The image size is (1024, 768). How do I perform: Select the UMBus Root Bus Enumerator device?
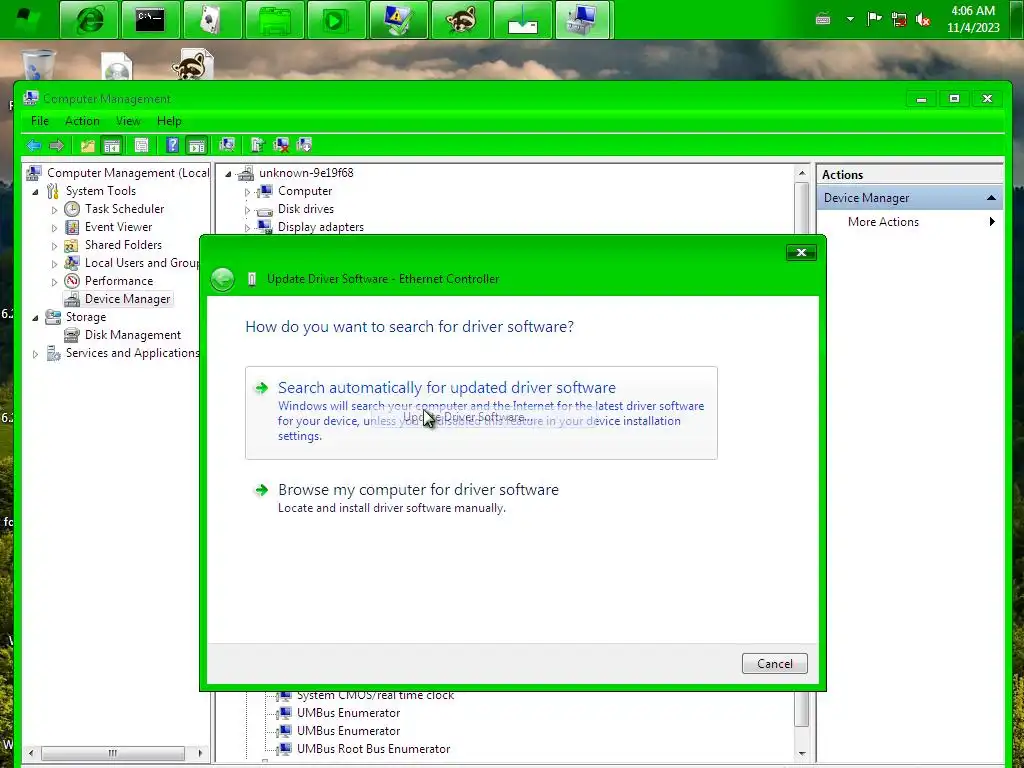pyautogui.click(x=373, y=749)
